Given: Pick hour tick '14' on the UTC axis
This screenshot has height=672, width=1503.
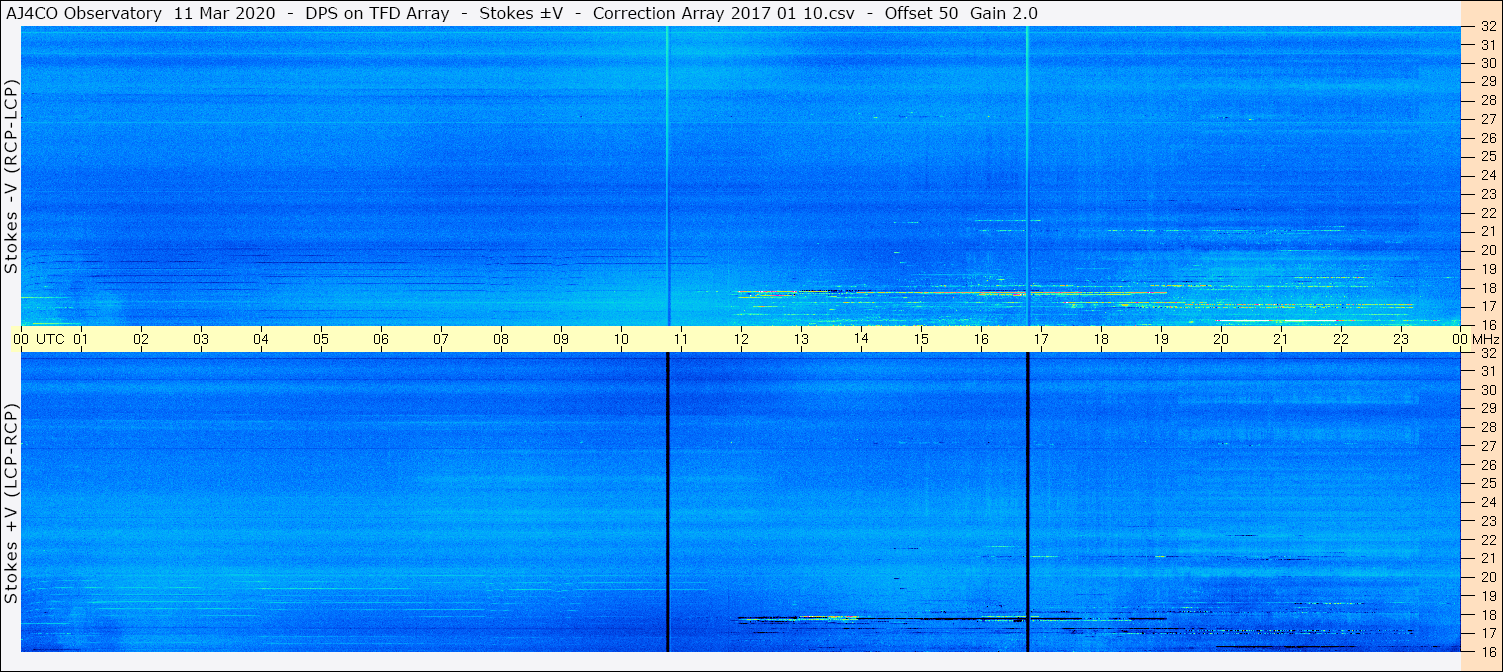Looking at the screenshot, I should 861,339.
